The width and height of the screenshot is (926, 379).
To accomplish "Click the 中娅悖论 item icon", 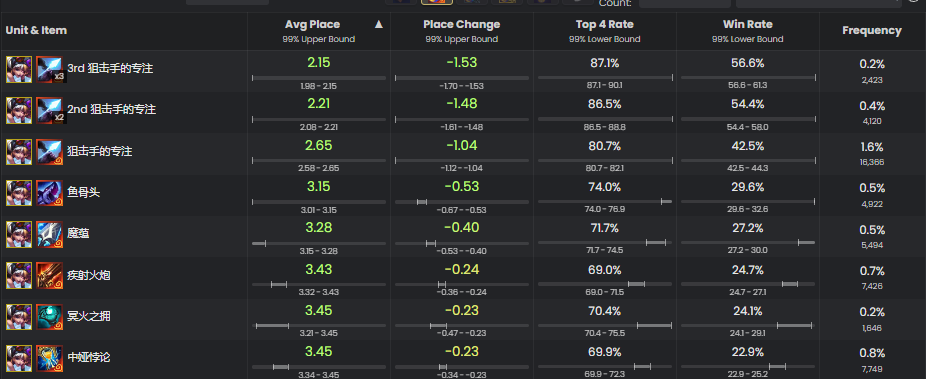I will 50,358.
